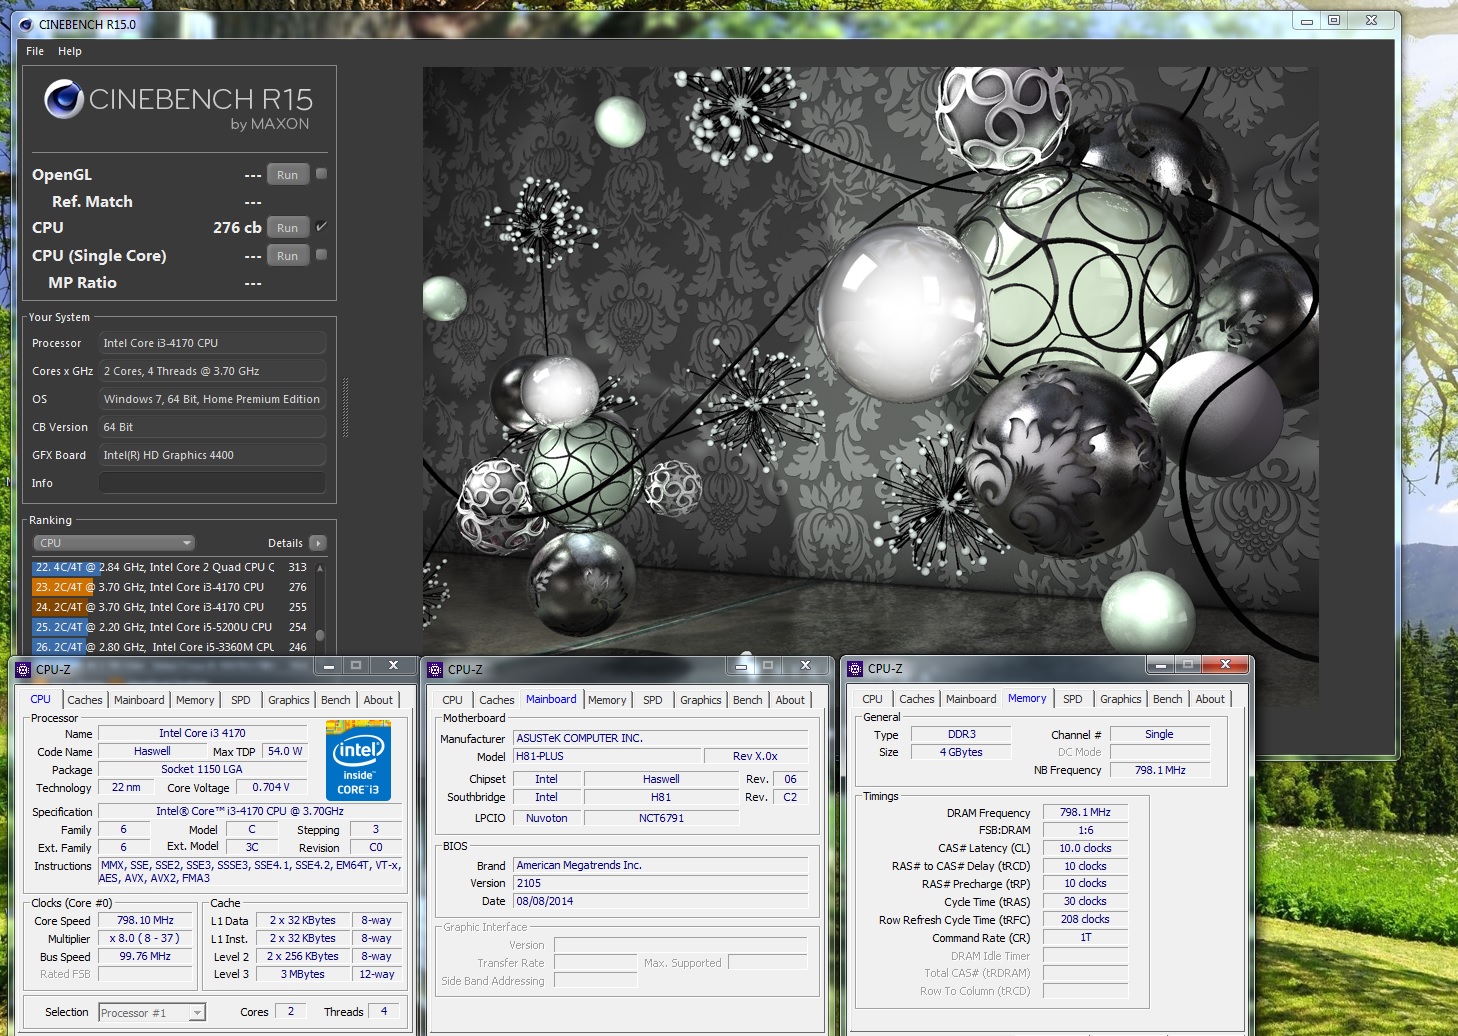Click the Level 3 3 MBytes cache value
Viewport: 1458px width, 1036px height.
tap(302, 974)
